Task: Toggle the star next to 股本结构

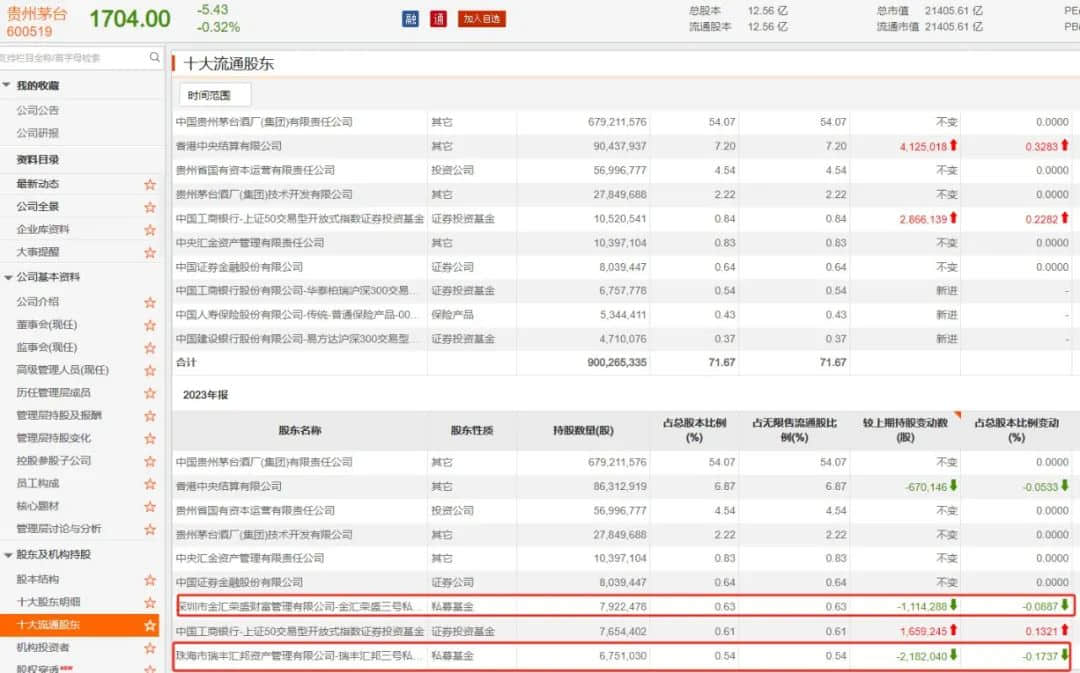Action: [x=150, y=579]
